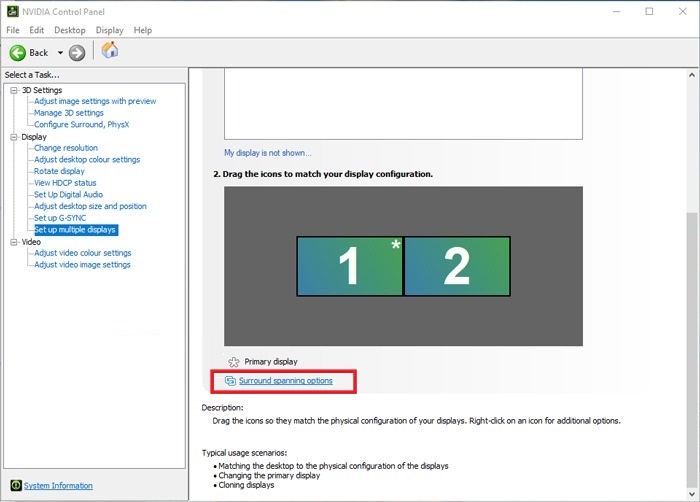Select display 1 monitor icon
The width and height of the screenshot is (700, 502).
tap(350, 266)
